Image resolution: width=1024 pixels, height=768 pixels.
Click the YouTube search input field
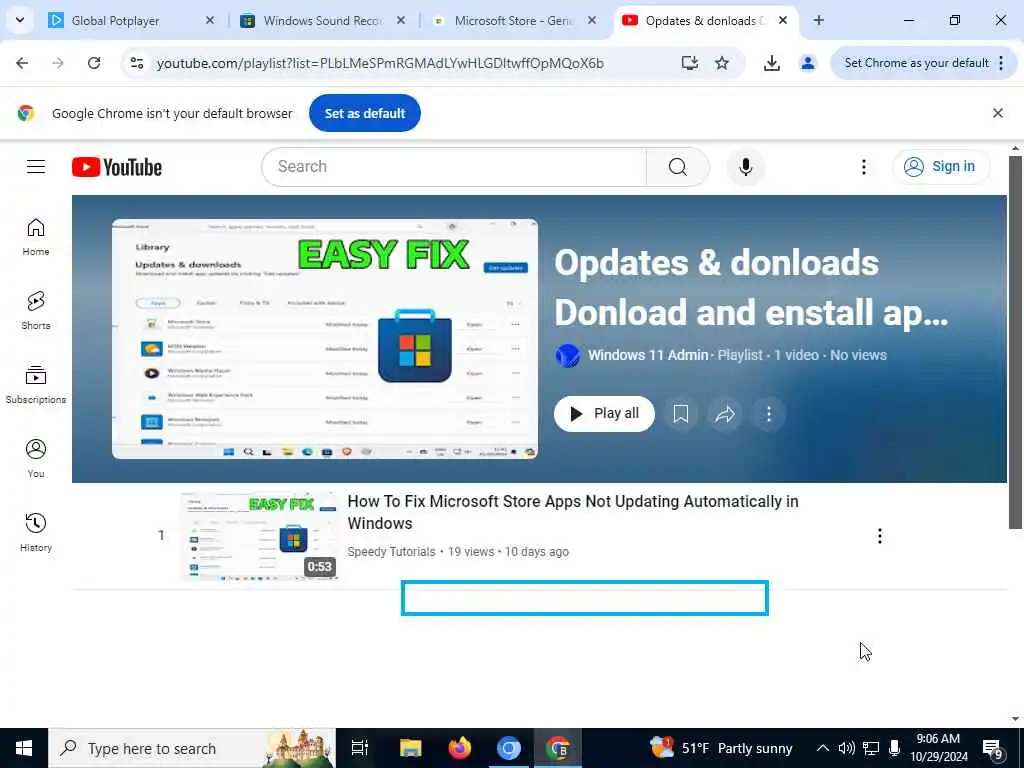pos(454,167)
